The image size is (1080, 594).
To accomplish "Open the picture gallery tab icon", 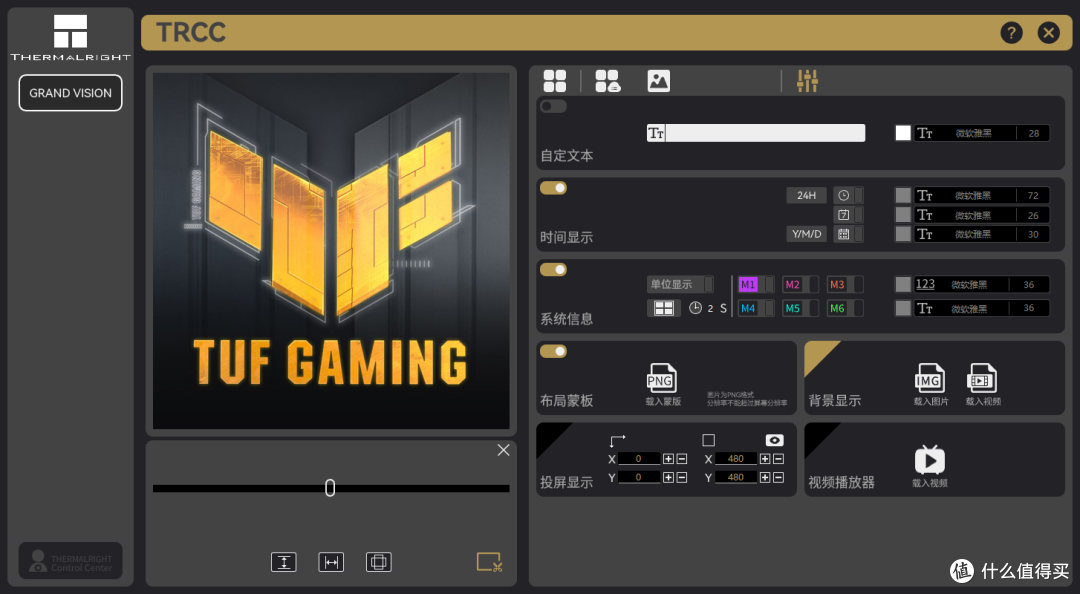I will [658, 81].
